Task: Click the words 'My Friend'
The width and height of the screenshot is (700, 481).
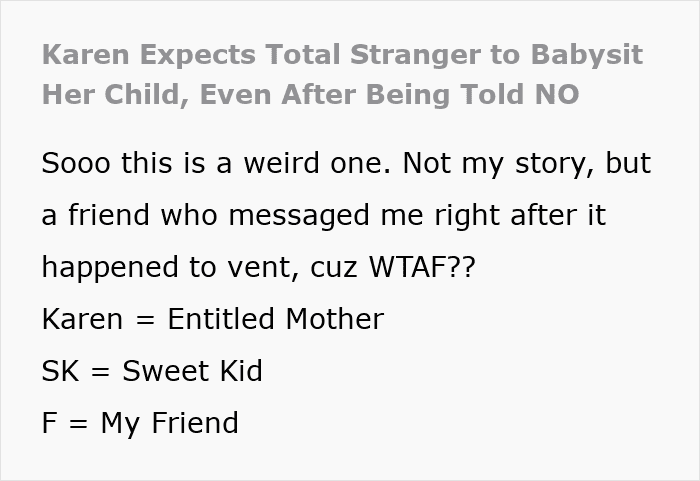Action: click(170, 423)
